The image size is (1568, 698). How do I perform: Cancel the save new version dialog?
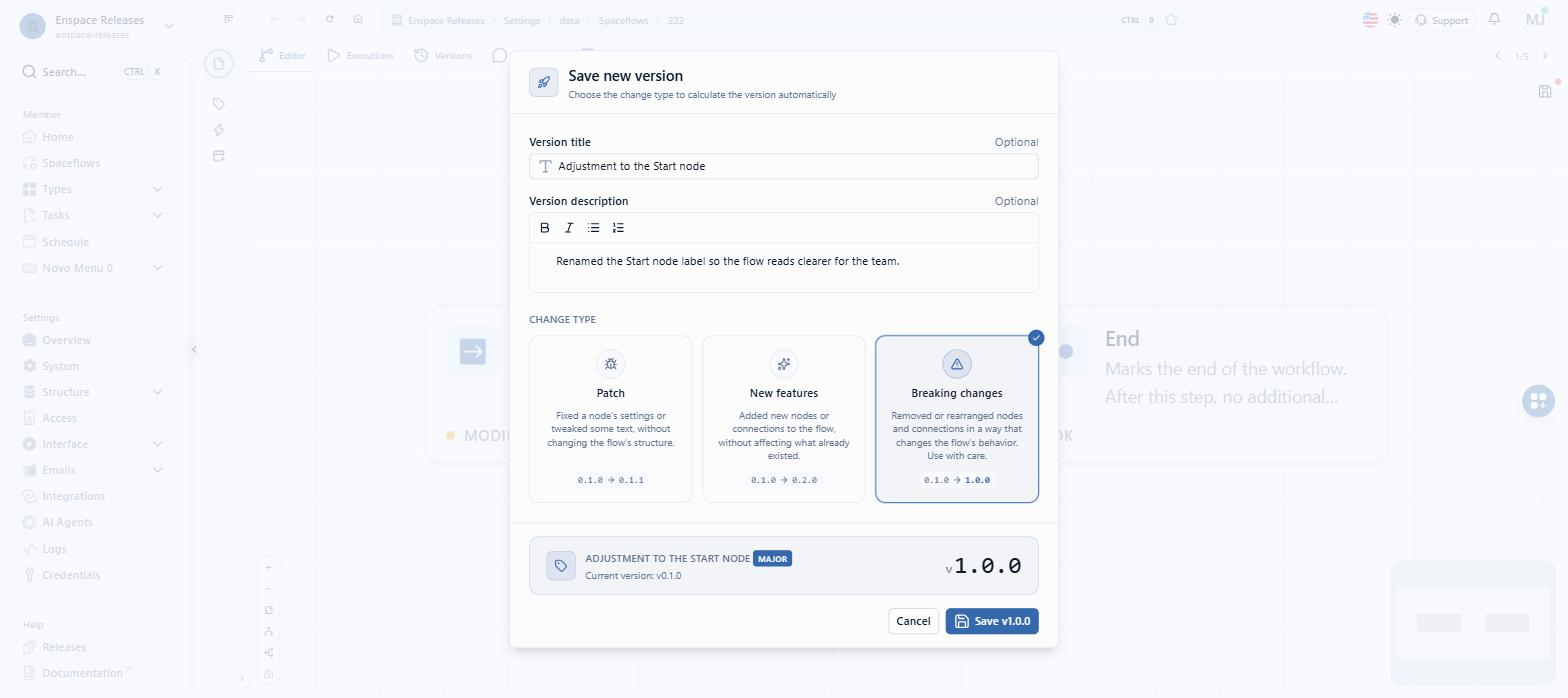tap(913, 621)
